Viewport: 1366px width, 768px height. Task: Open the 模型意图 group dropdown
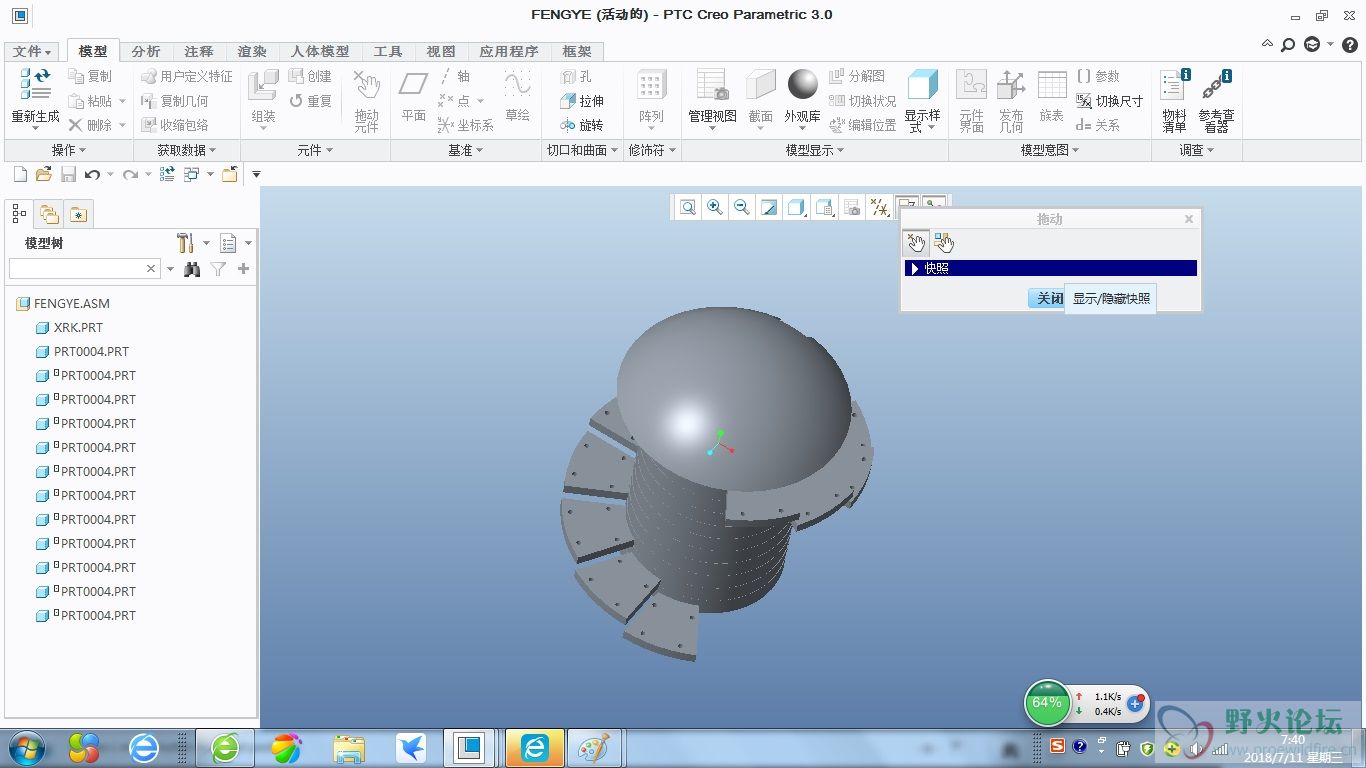[x=1050, y=150]
